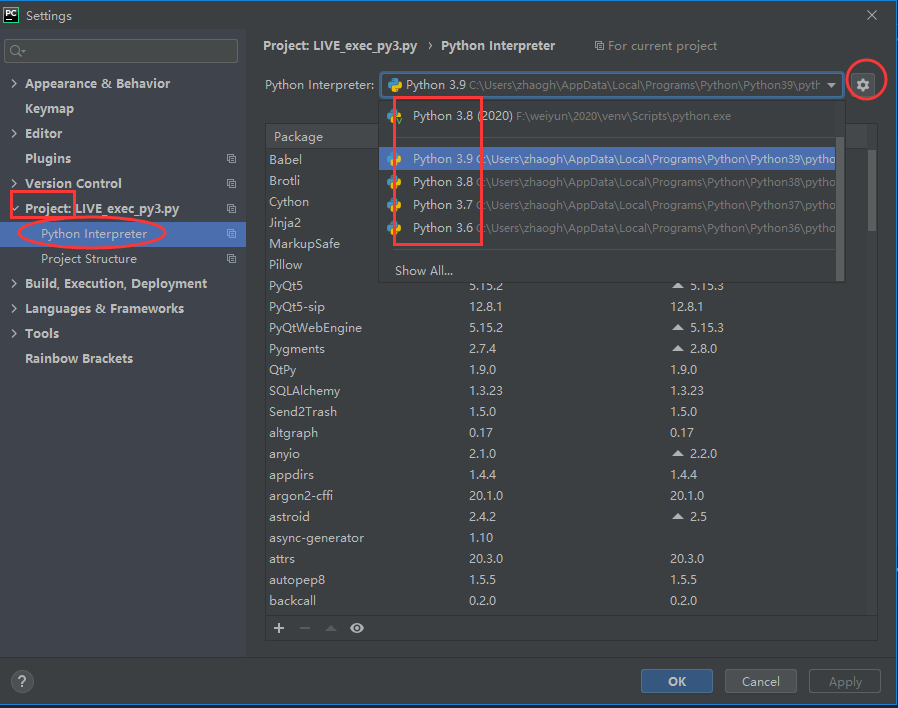
Task: Click the PyCharm logo in title bar
Action: (x=11, y=15)
